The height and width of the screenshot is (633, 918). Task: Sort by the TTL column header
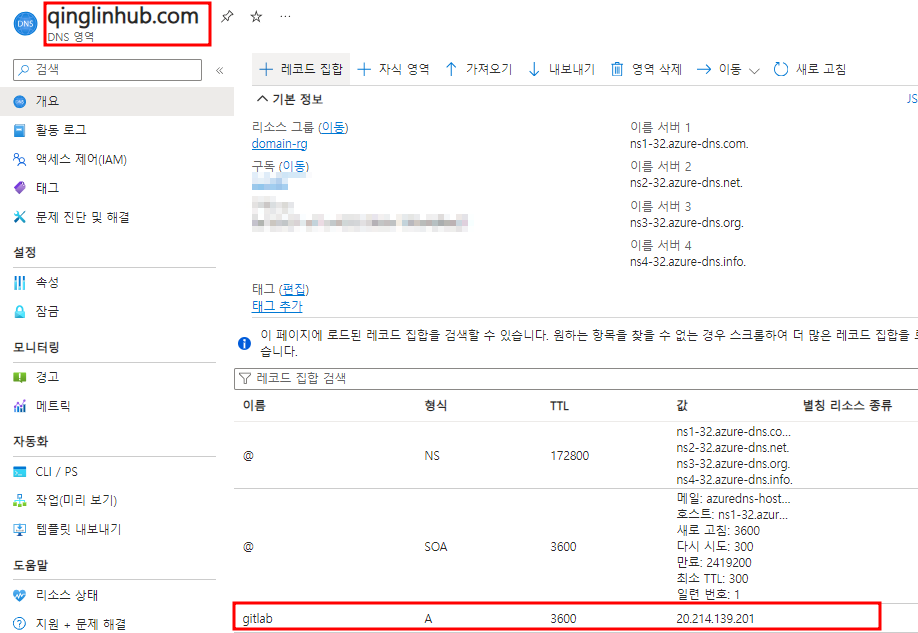point(559,406)
